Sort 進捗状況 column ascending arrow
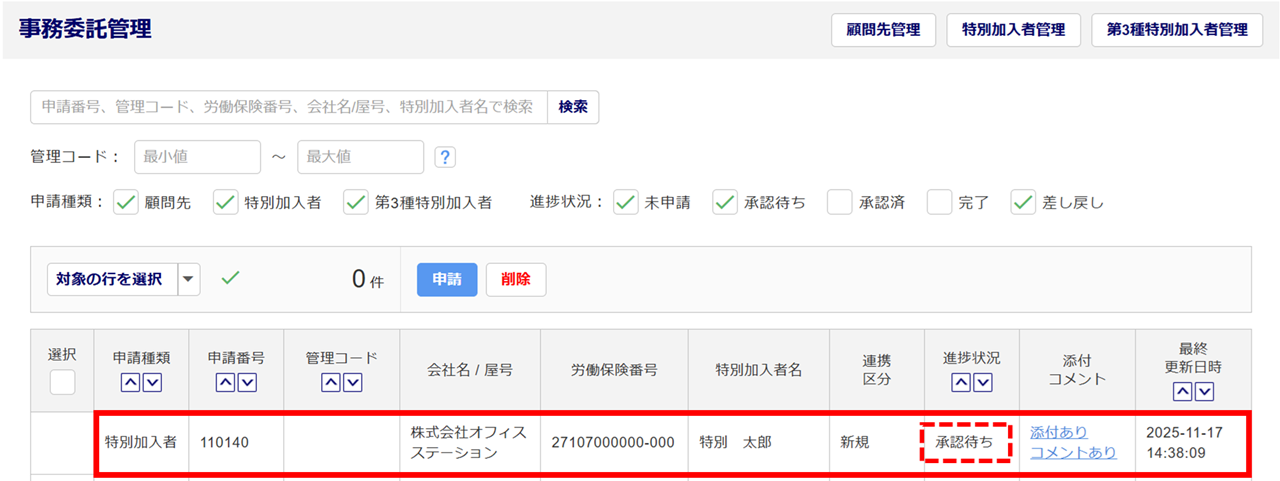1280x481 pixels. (x=960, y=382)
